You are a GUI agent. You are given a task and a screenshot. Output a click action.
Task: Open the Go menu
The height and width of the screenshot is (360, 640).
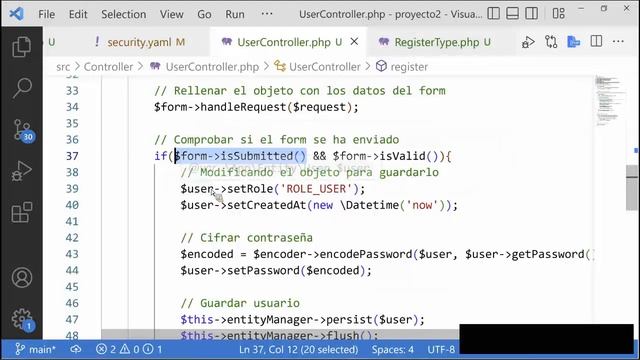click(204, 14)
